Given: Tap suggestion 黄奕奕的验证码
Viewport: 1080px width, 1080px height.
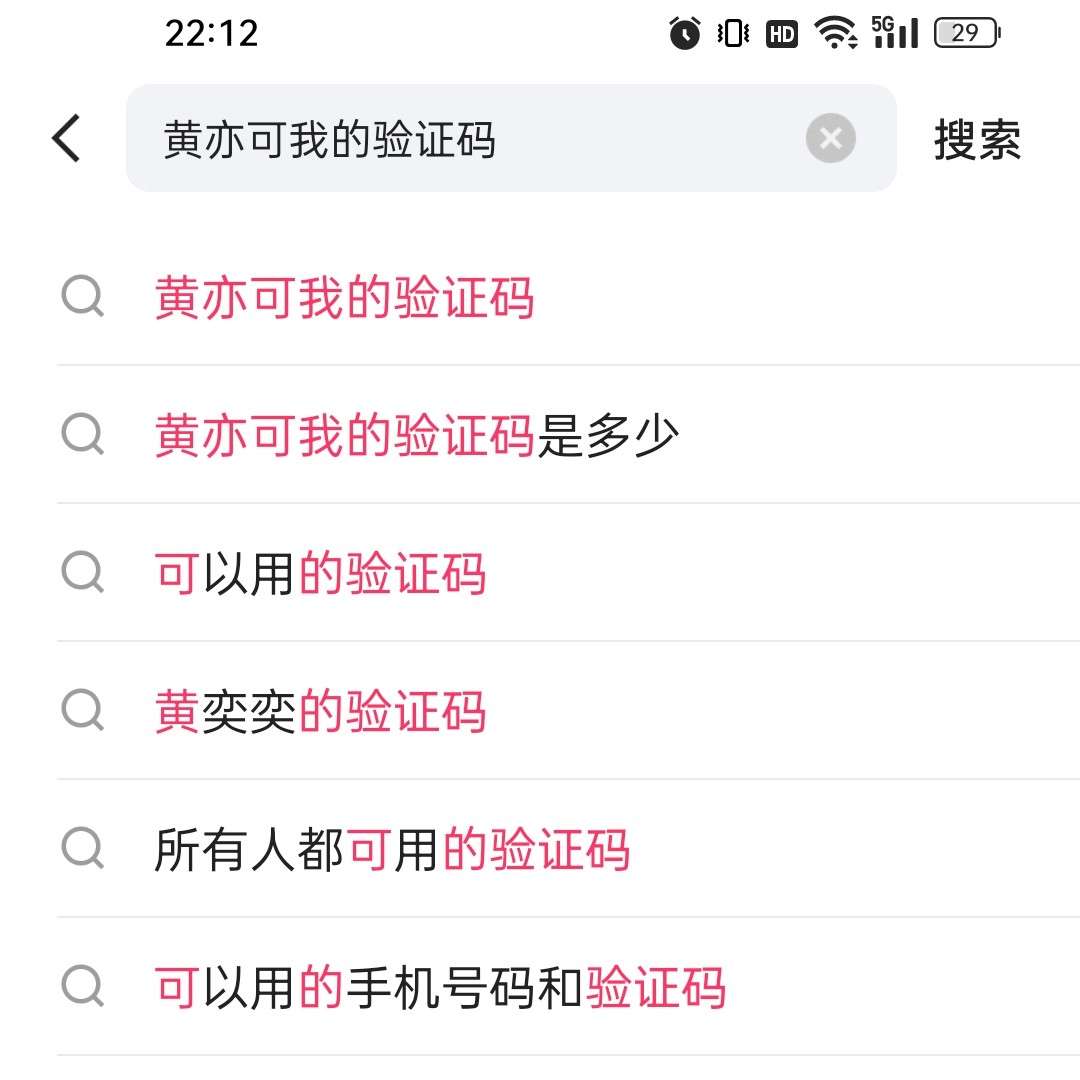Looking at the screenshot, I should click(320, 712).
